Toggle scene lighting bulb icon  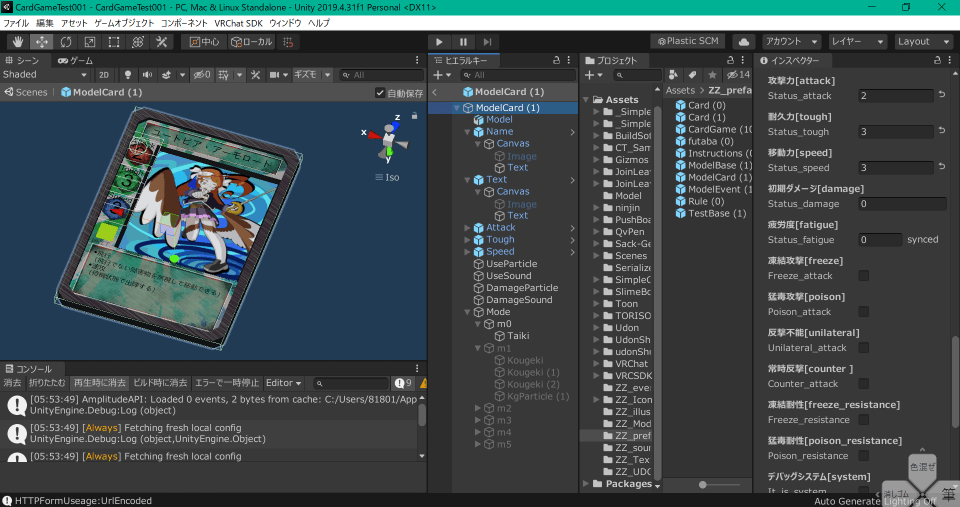tap(128, 75)
